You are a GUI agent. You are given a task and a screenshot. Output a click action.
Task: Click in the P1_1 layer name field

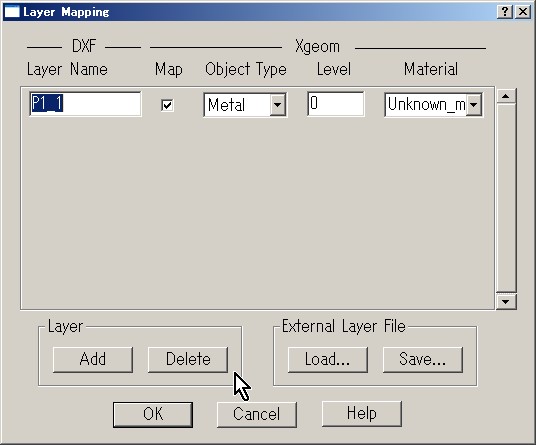click(x=85, y=104)
